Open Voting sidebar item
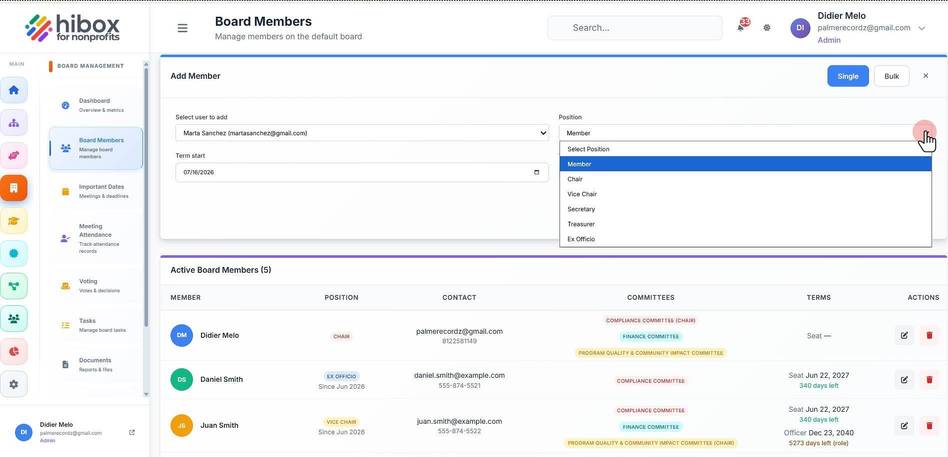Screen dimensions: 948x457 (96, 285)
